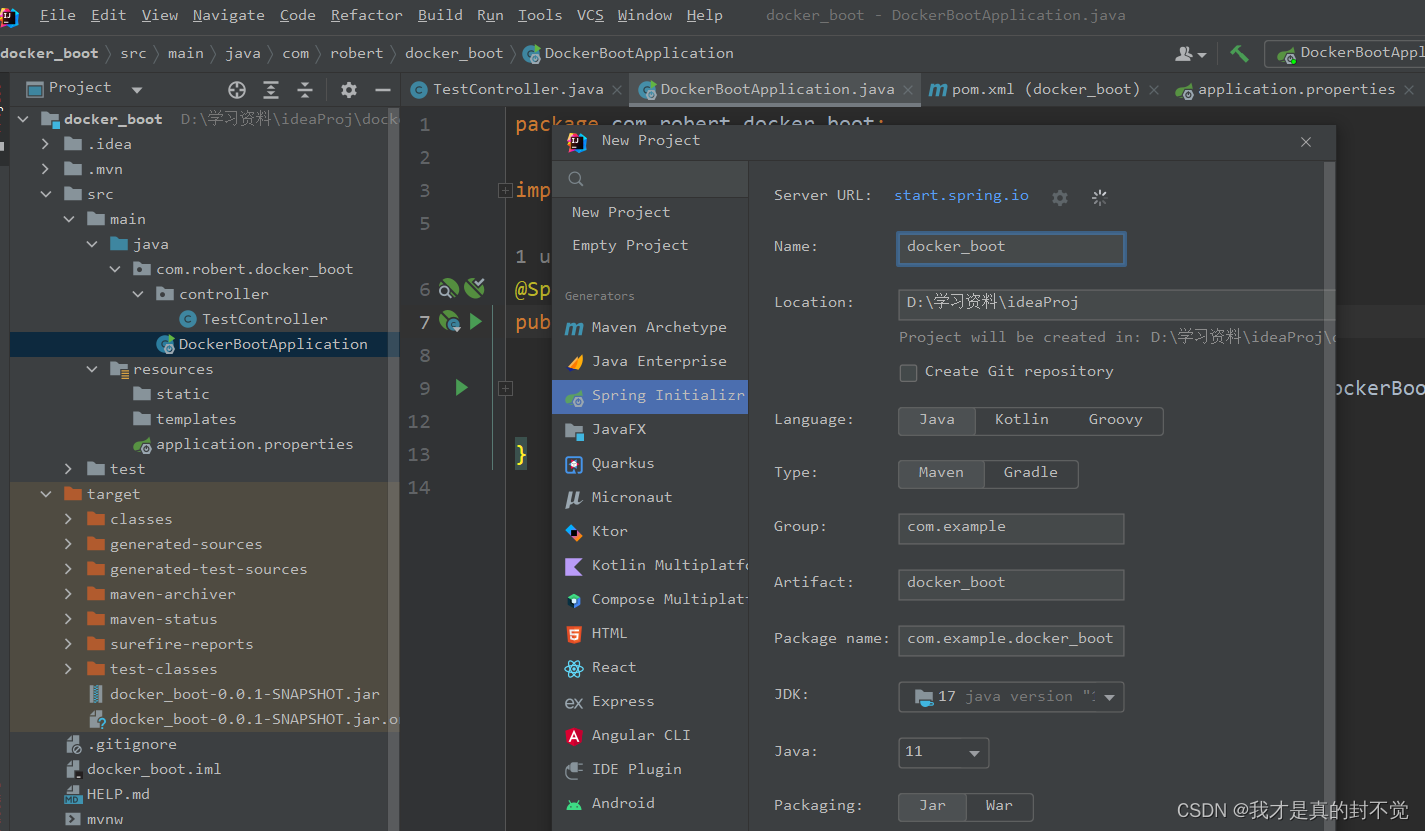The height and width of the screenshot is (831, 1425).
Task: Hide the Project panel with minus icon
Action: click(x=382, y=90)
